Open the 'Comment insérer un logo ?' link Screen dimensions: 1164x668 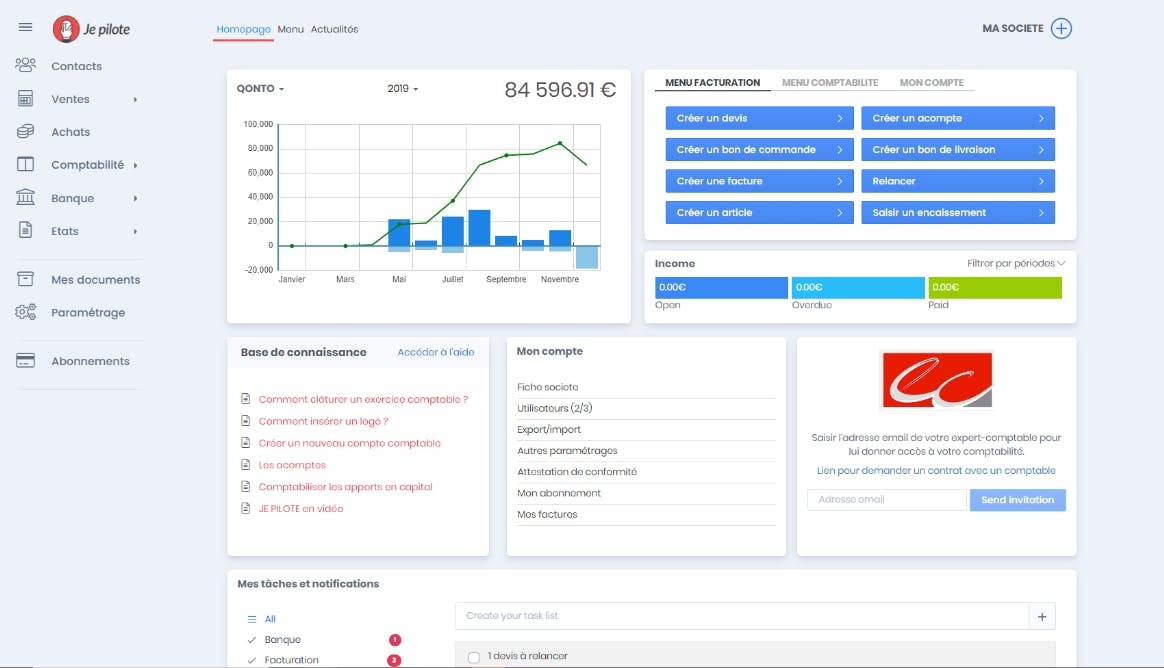click(x=323, y=422)
